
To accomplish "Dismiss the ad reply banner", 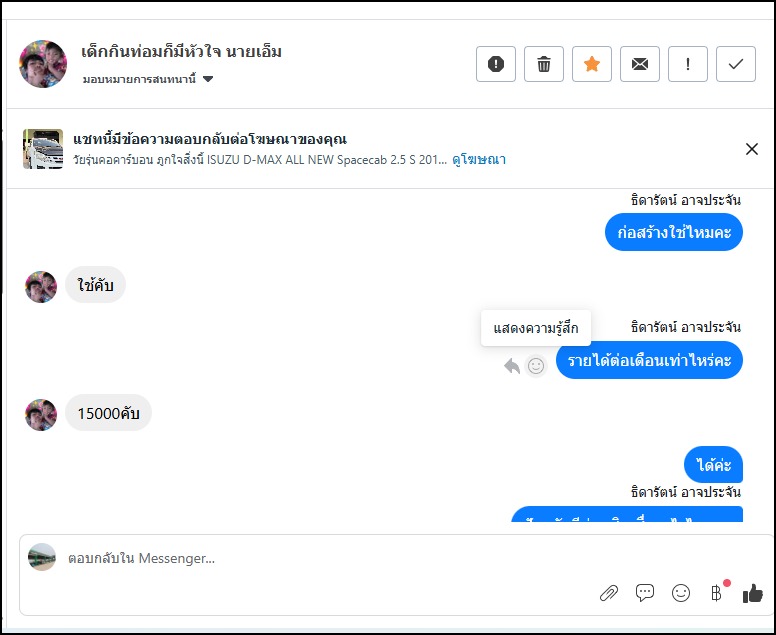I will [x=752, y=149].
